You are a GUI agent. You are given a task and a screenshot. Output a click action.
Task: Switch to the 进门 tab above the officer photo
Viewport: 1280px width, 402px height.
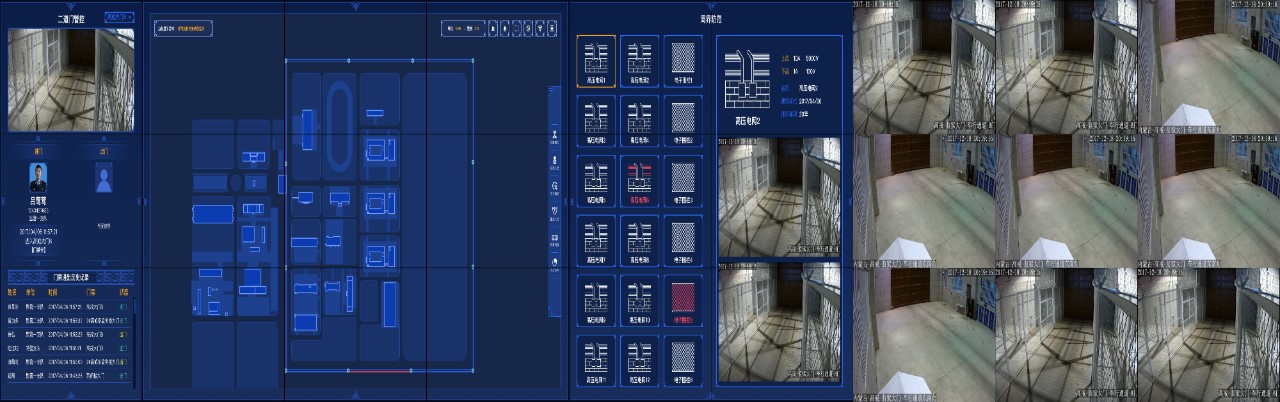(38, 151)
